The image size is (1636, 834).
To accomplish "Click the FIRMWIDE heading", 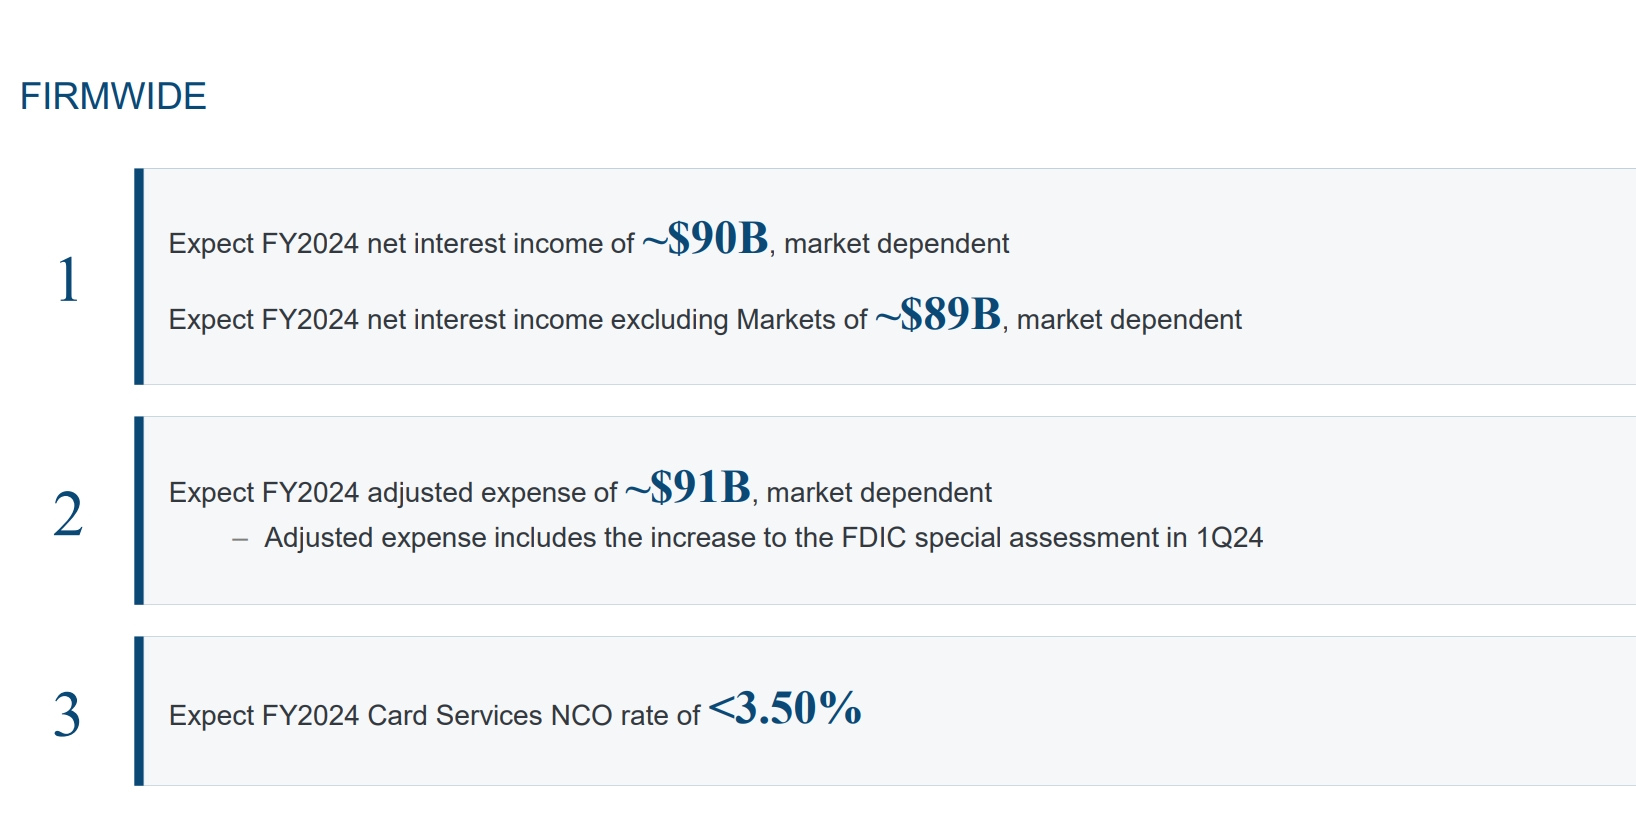I will (x=113, y=97).
